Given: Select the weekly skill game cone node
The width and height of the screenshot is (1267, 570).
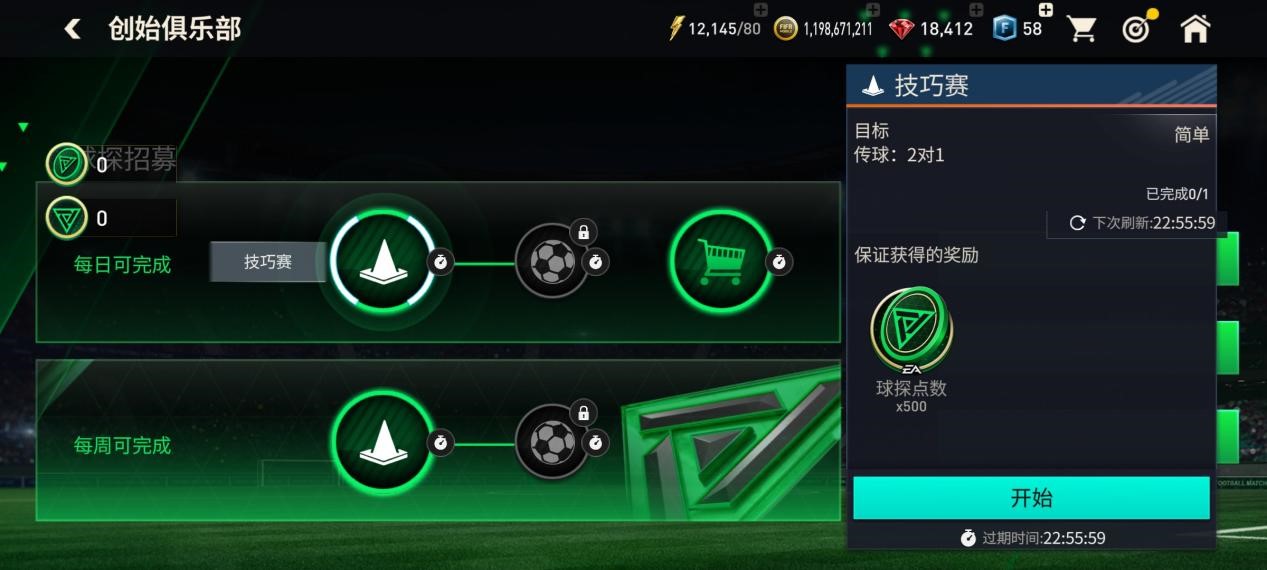Looking at the screenshot, I should 382,442.
